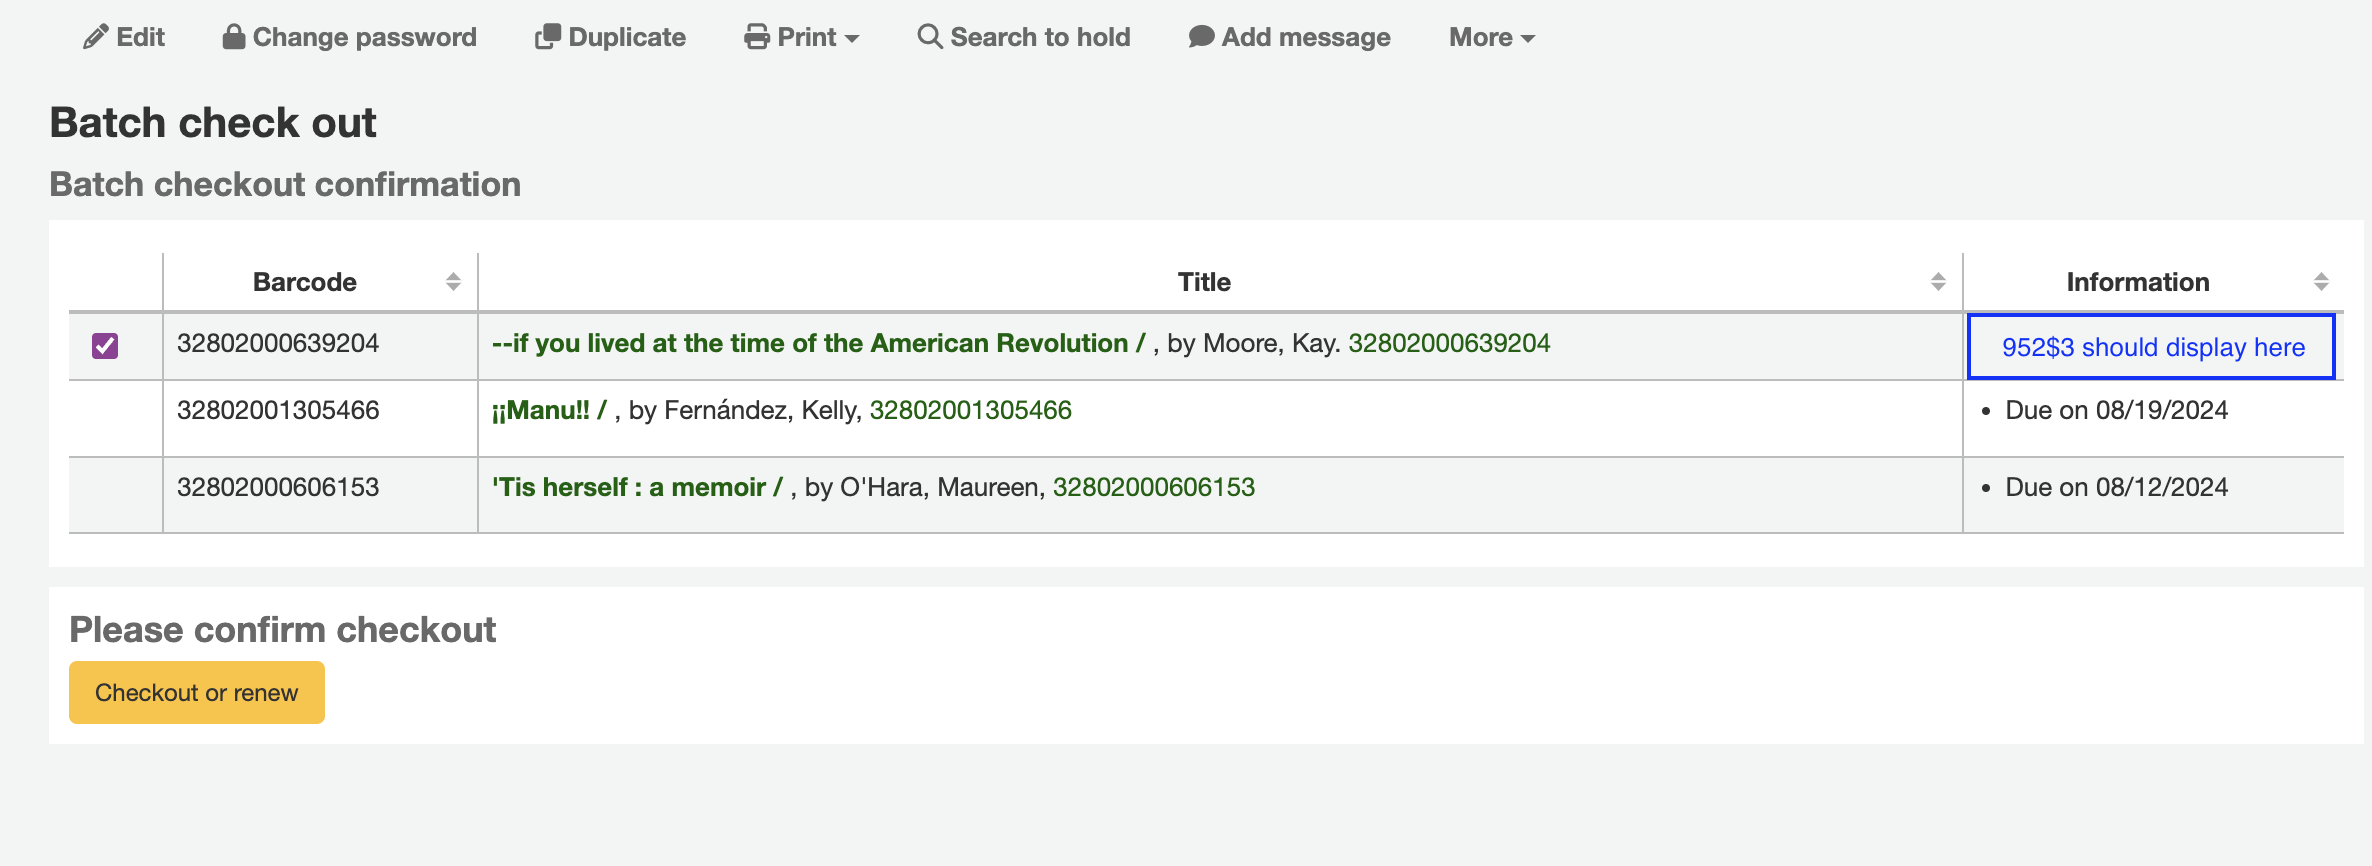The width and height of the screenshot is (2372, 866).
Task: Click the Change password lock icon
Action: coord(234,37)
